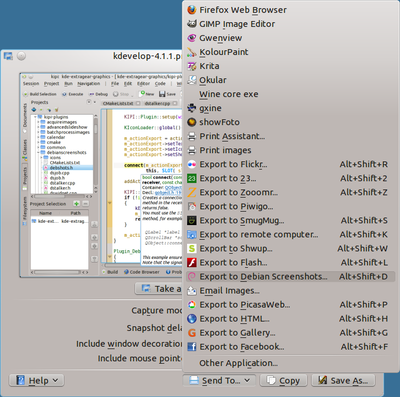Click the GIMP Image Editor icon
Image resolution: width=400 pixels, height=397 pixels.
pos(191,24)
